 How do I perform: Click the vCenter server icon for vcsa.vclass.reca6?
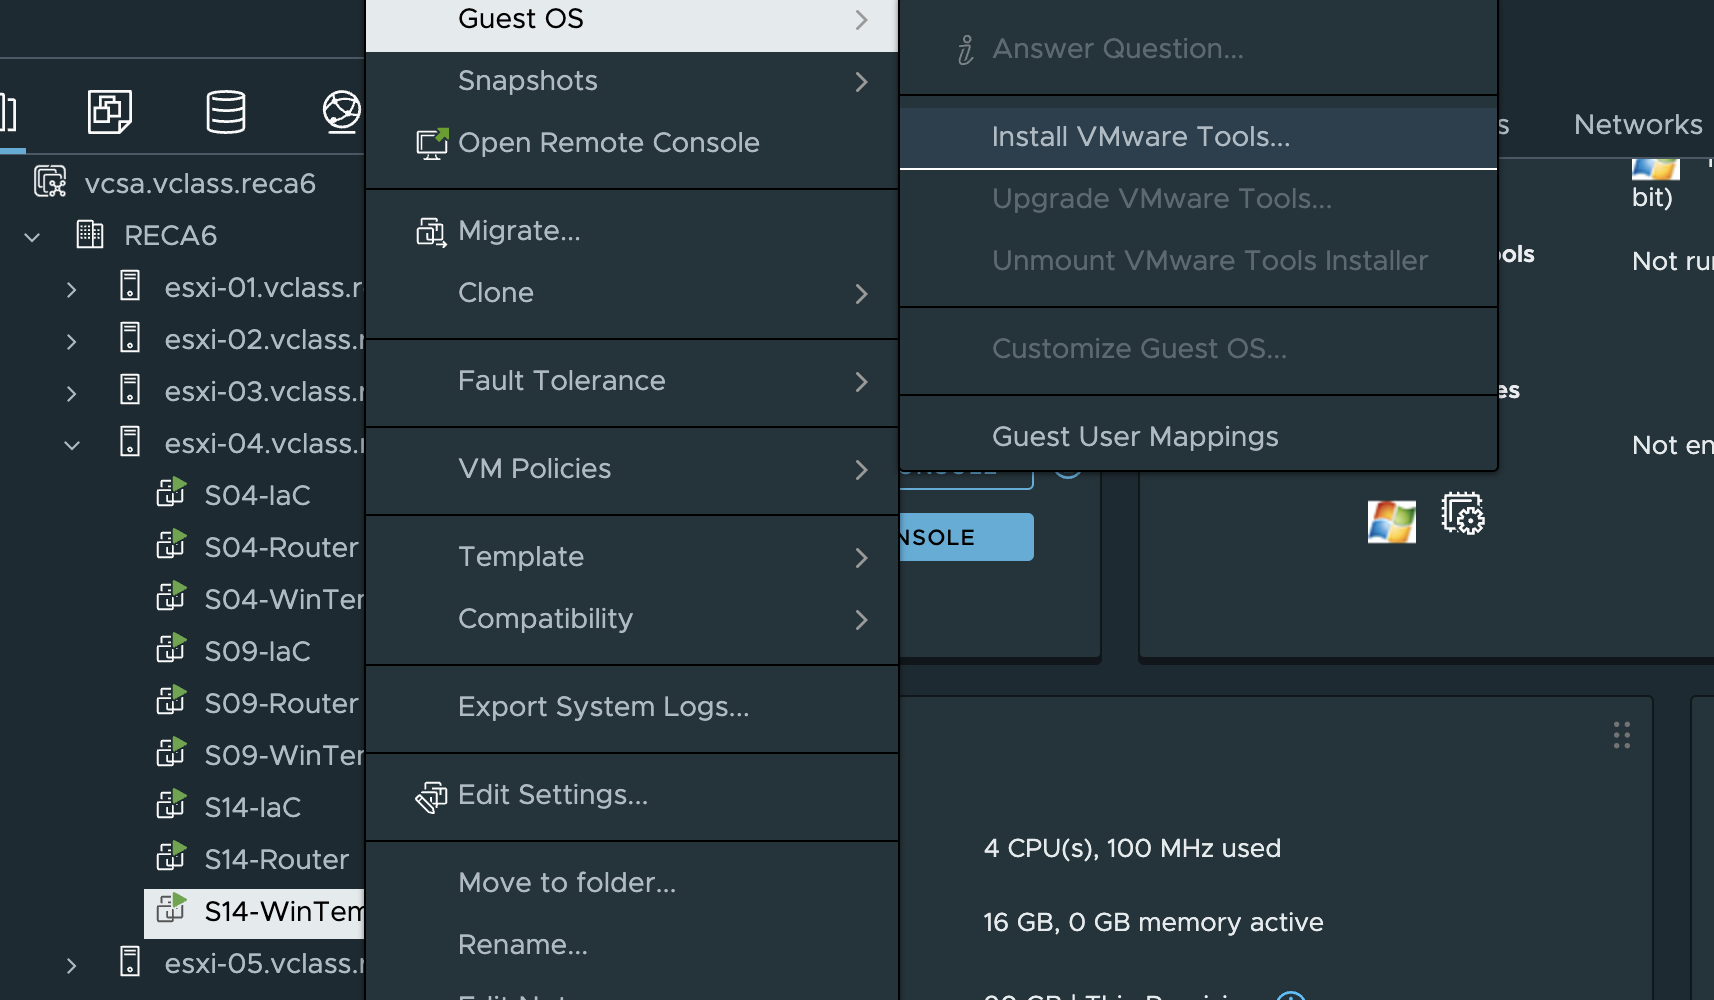(x=50, y=182)
